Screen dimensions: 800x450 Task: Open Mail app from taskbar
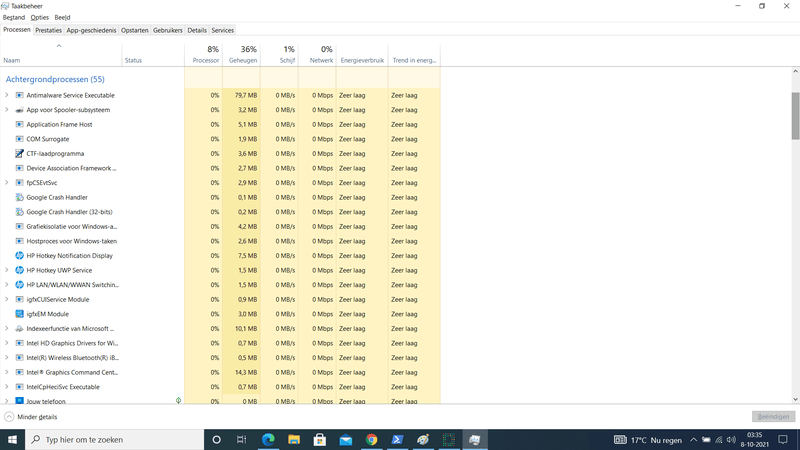345,439
